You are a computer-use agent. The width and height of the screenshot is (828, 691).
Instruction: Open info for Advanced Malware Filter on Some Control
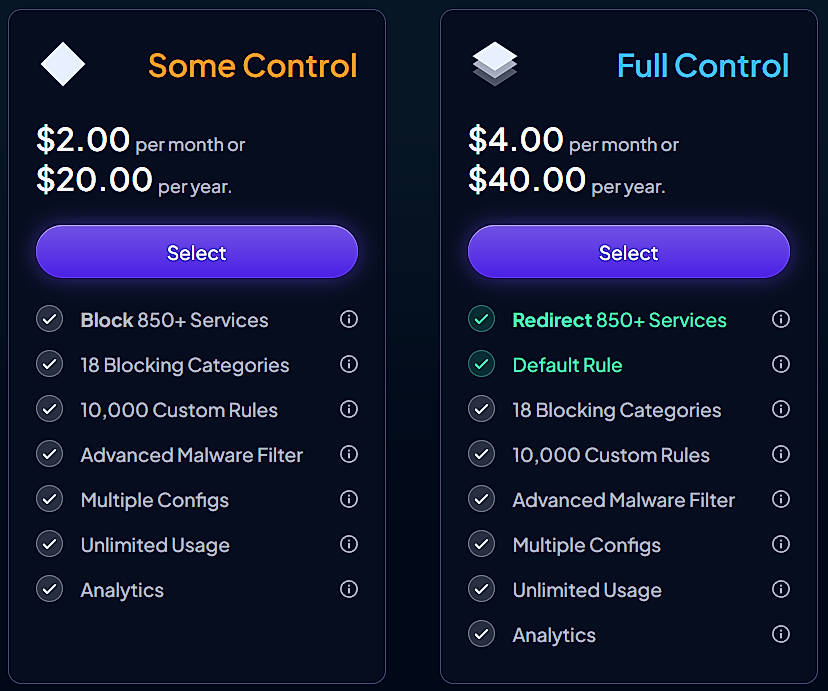tap(349, 454)
